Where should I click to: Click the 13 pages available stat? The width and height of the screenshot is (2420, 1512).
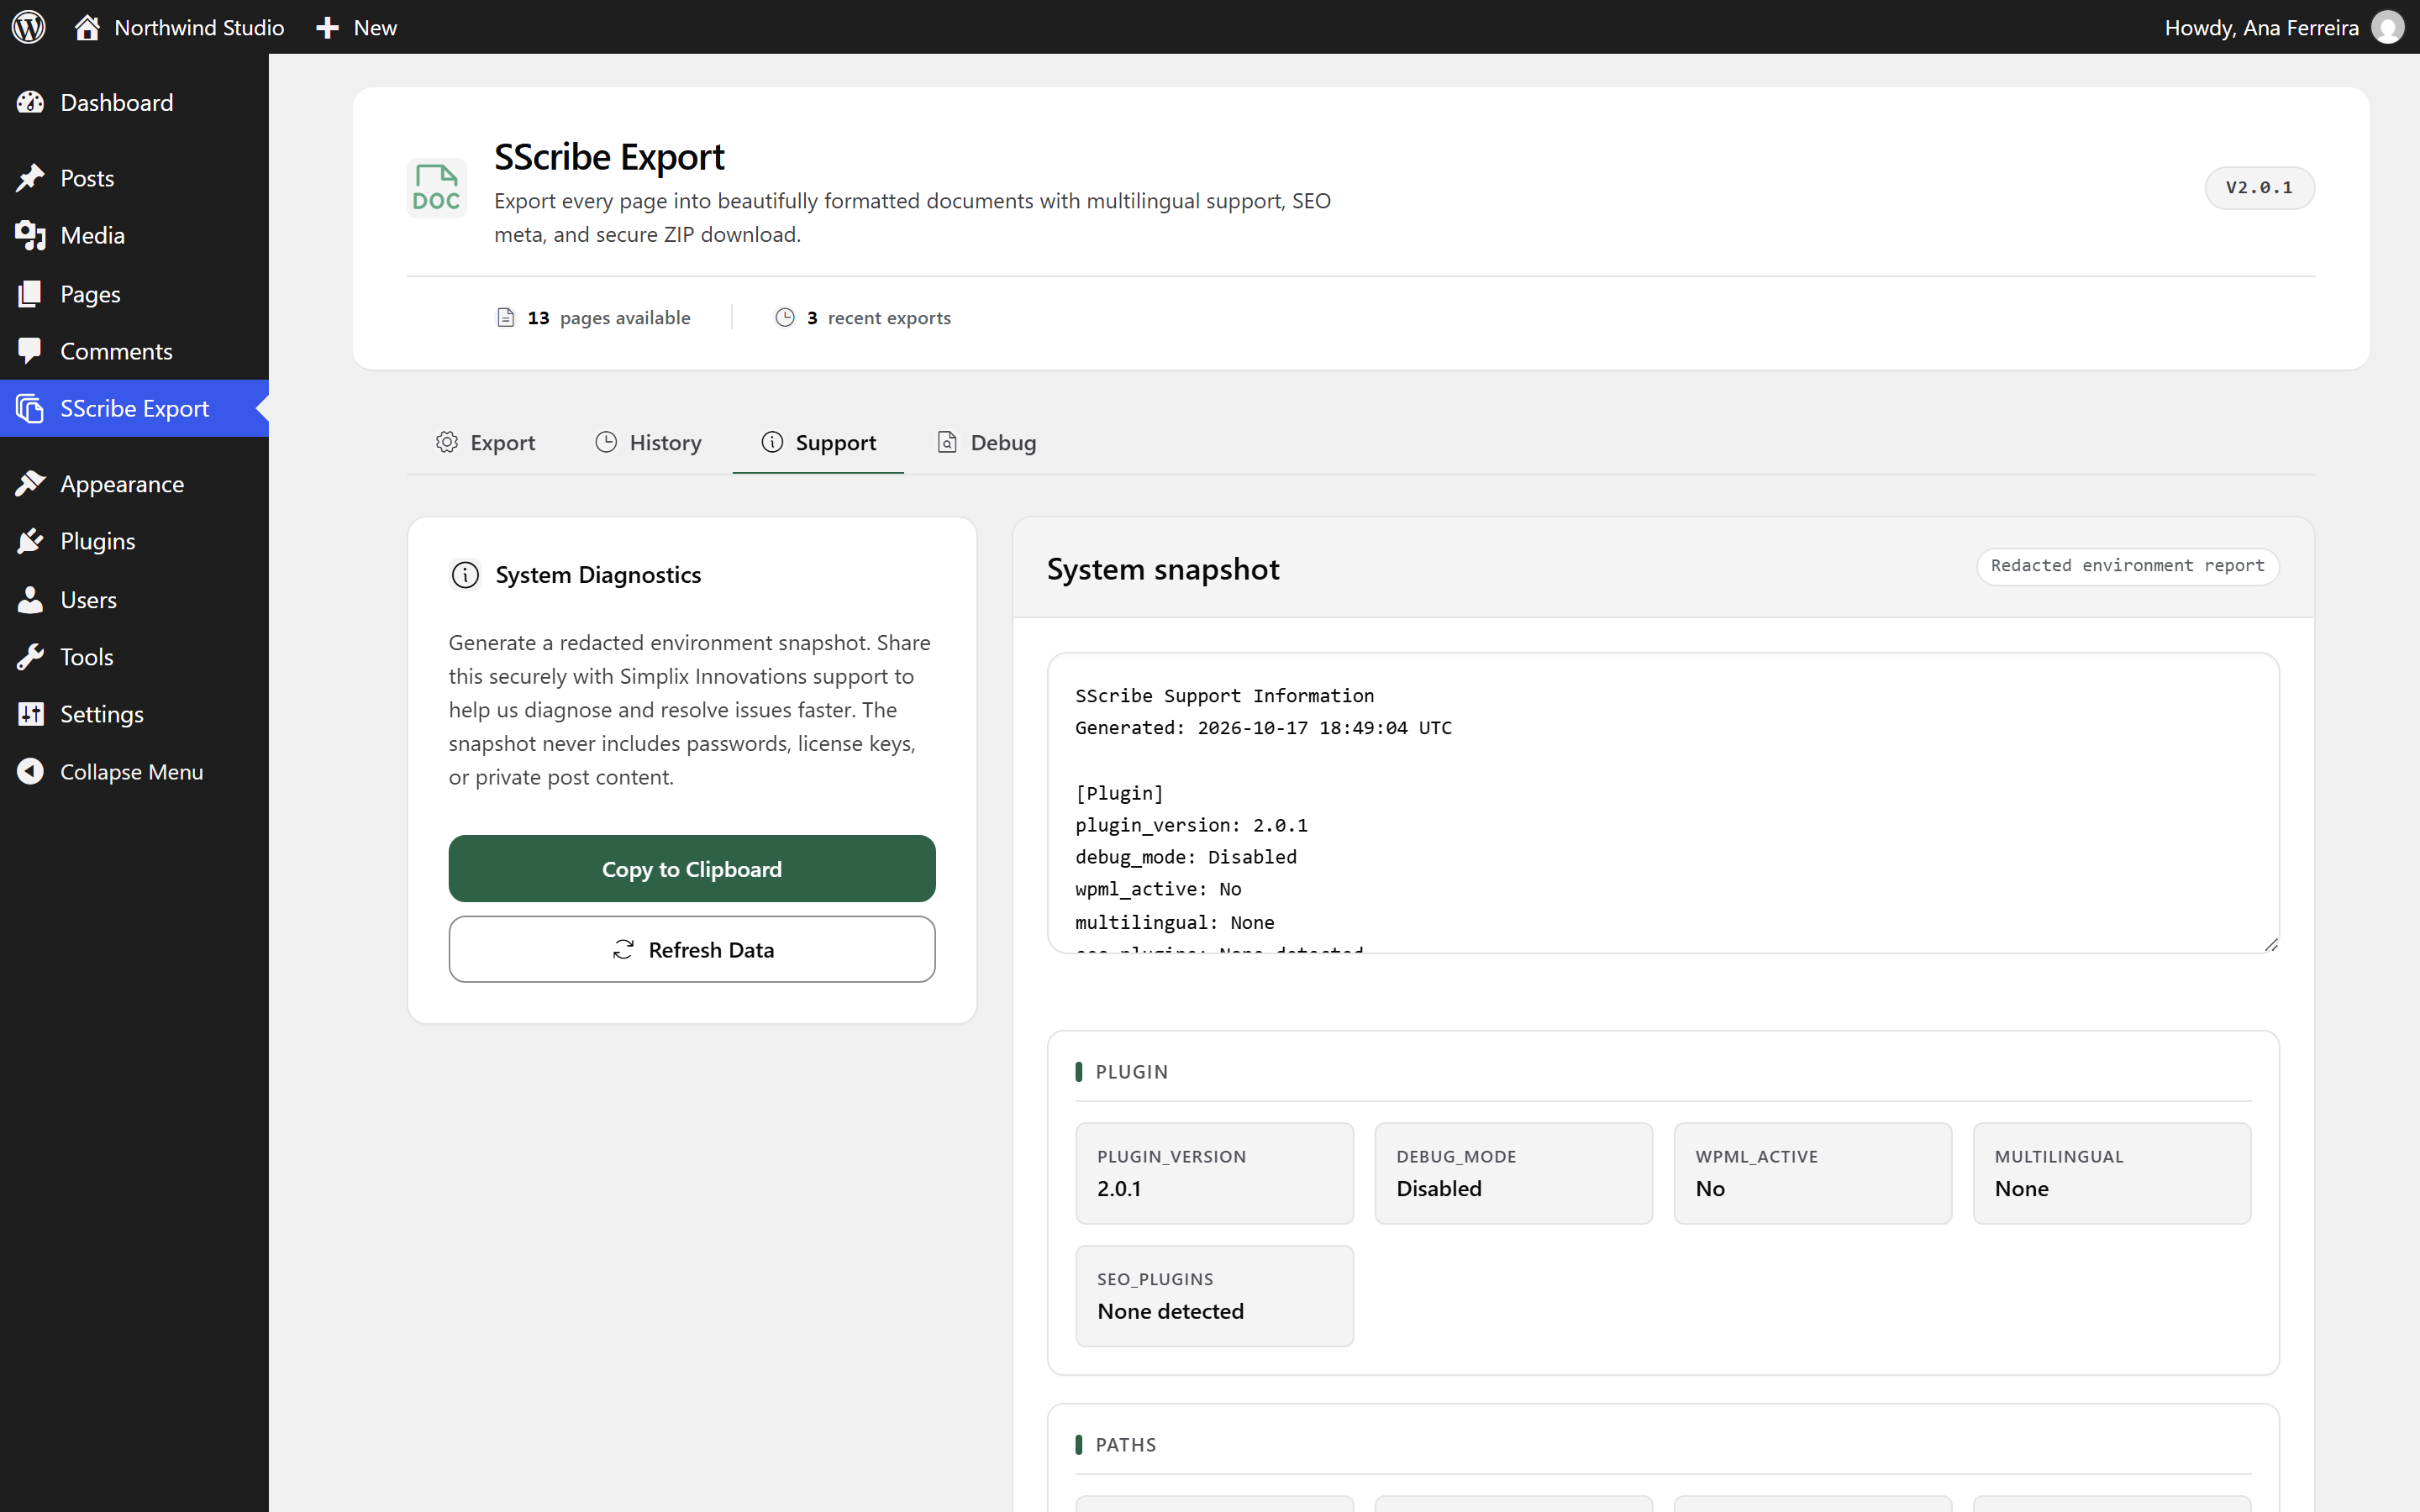click(x=594, y=318)
